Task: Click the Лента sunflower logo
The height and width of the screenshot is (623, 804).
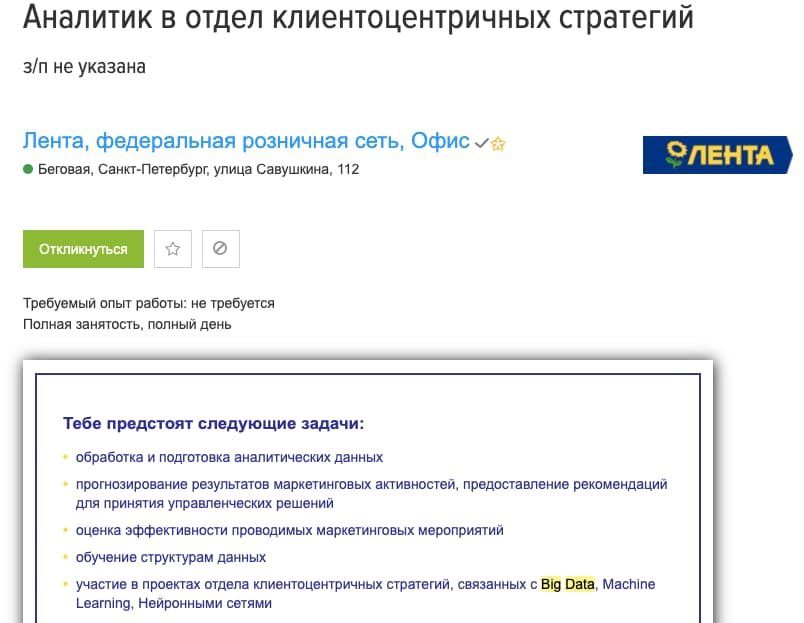Action: tap(717, 155)
